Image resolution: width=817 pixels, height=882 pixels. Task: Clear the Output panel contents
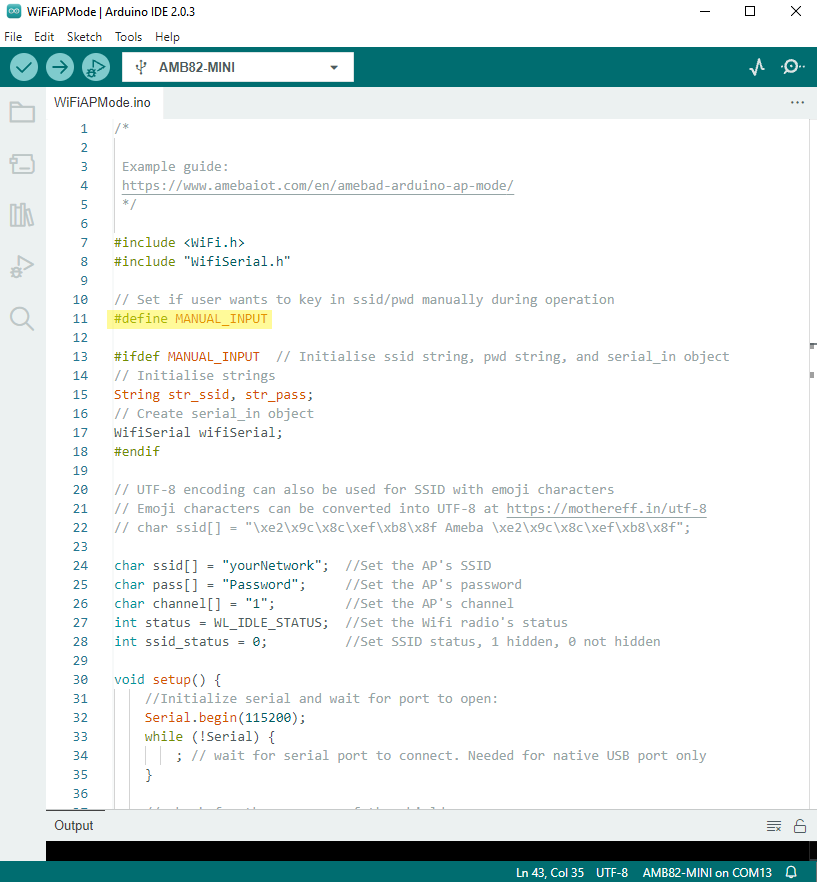tap(773, 826)
